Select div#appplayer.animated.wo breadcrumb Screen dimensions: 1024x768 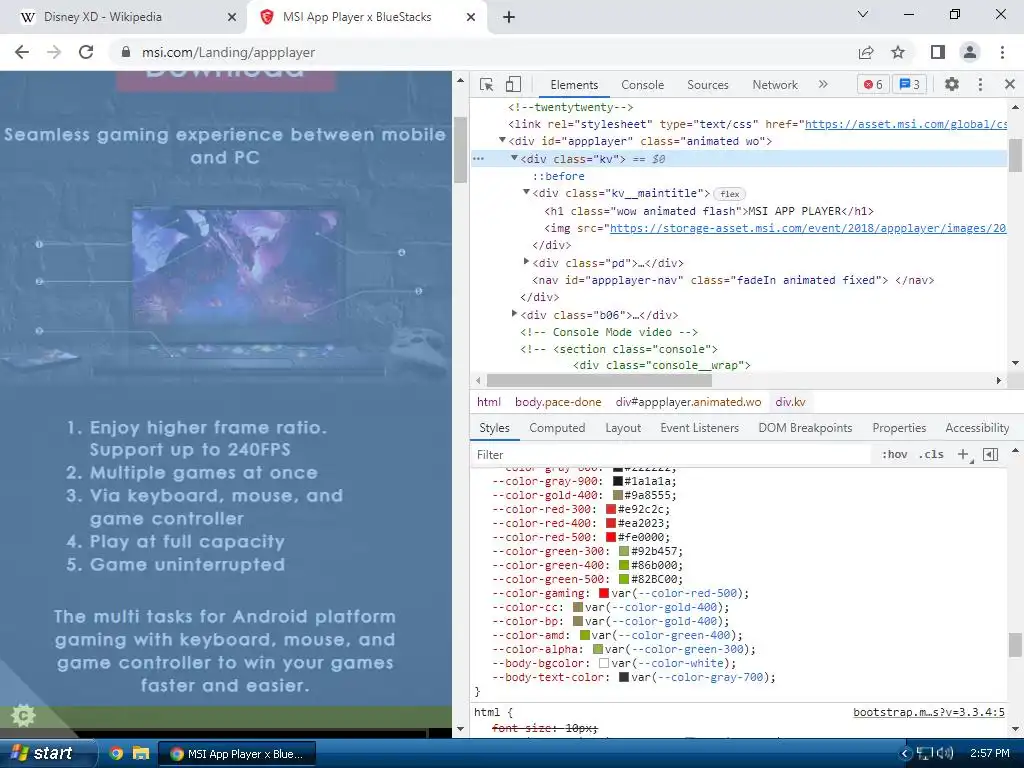click(x=688, y=402)
